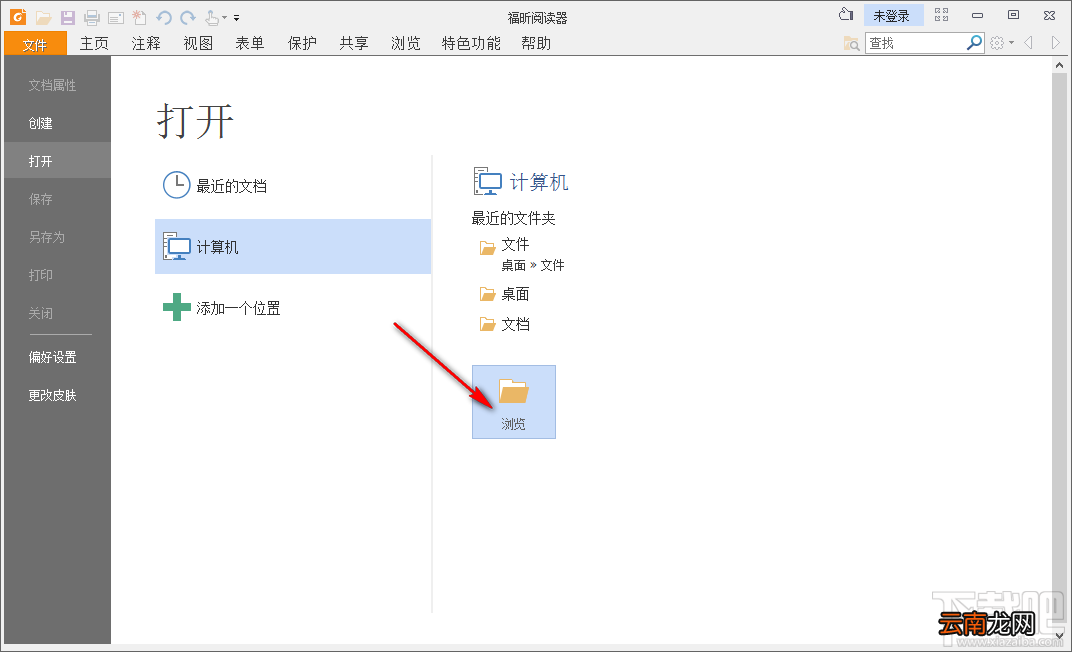Switch to the 主页 tab
This screenshot has height=652, width=1072.
94,44
